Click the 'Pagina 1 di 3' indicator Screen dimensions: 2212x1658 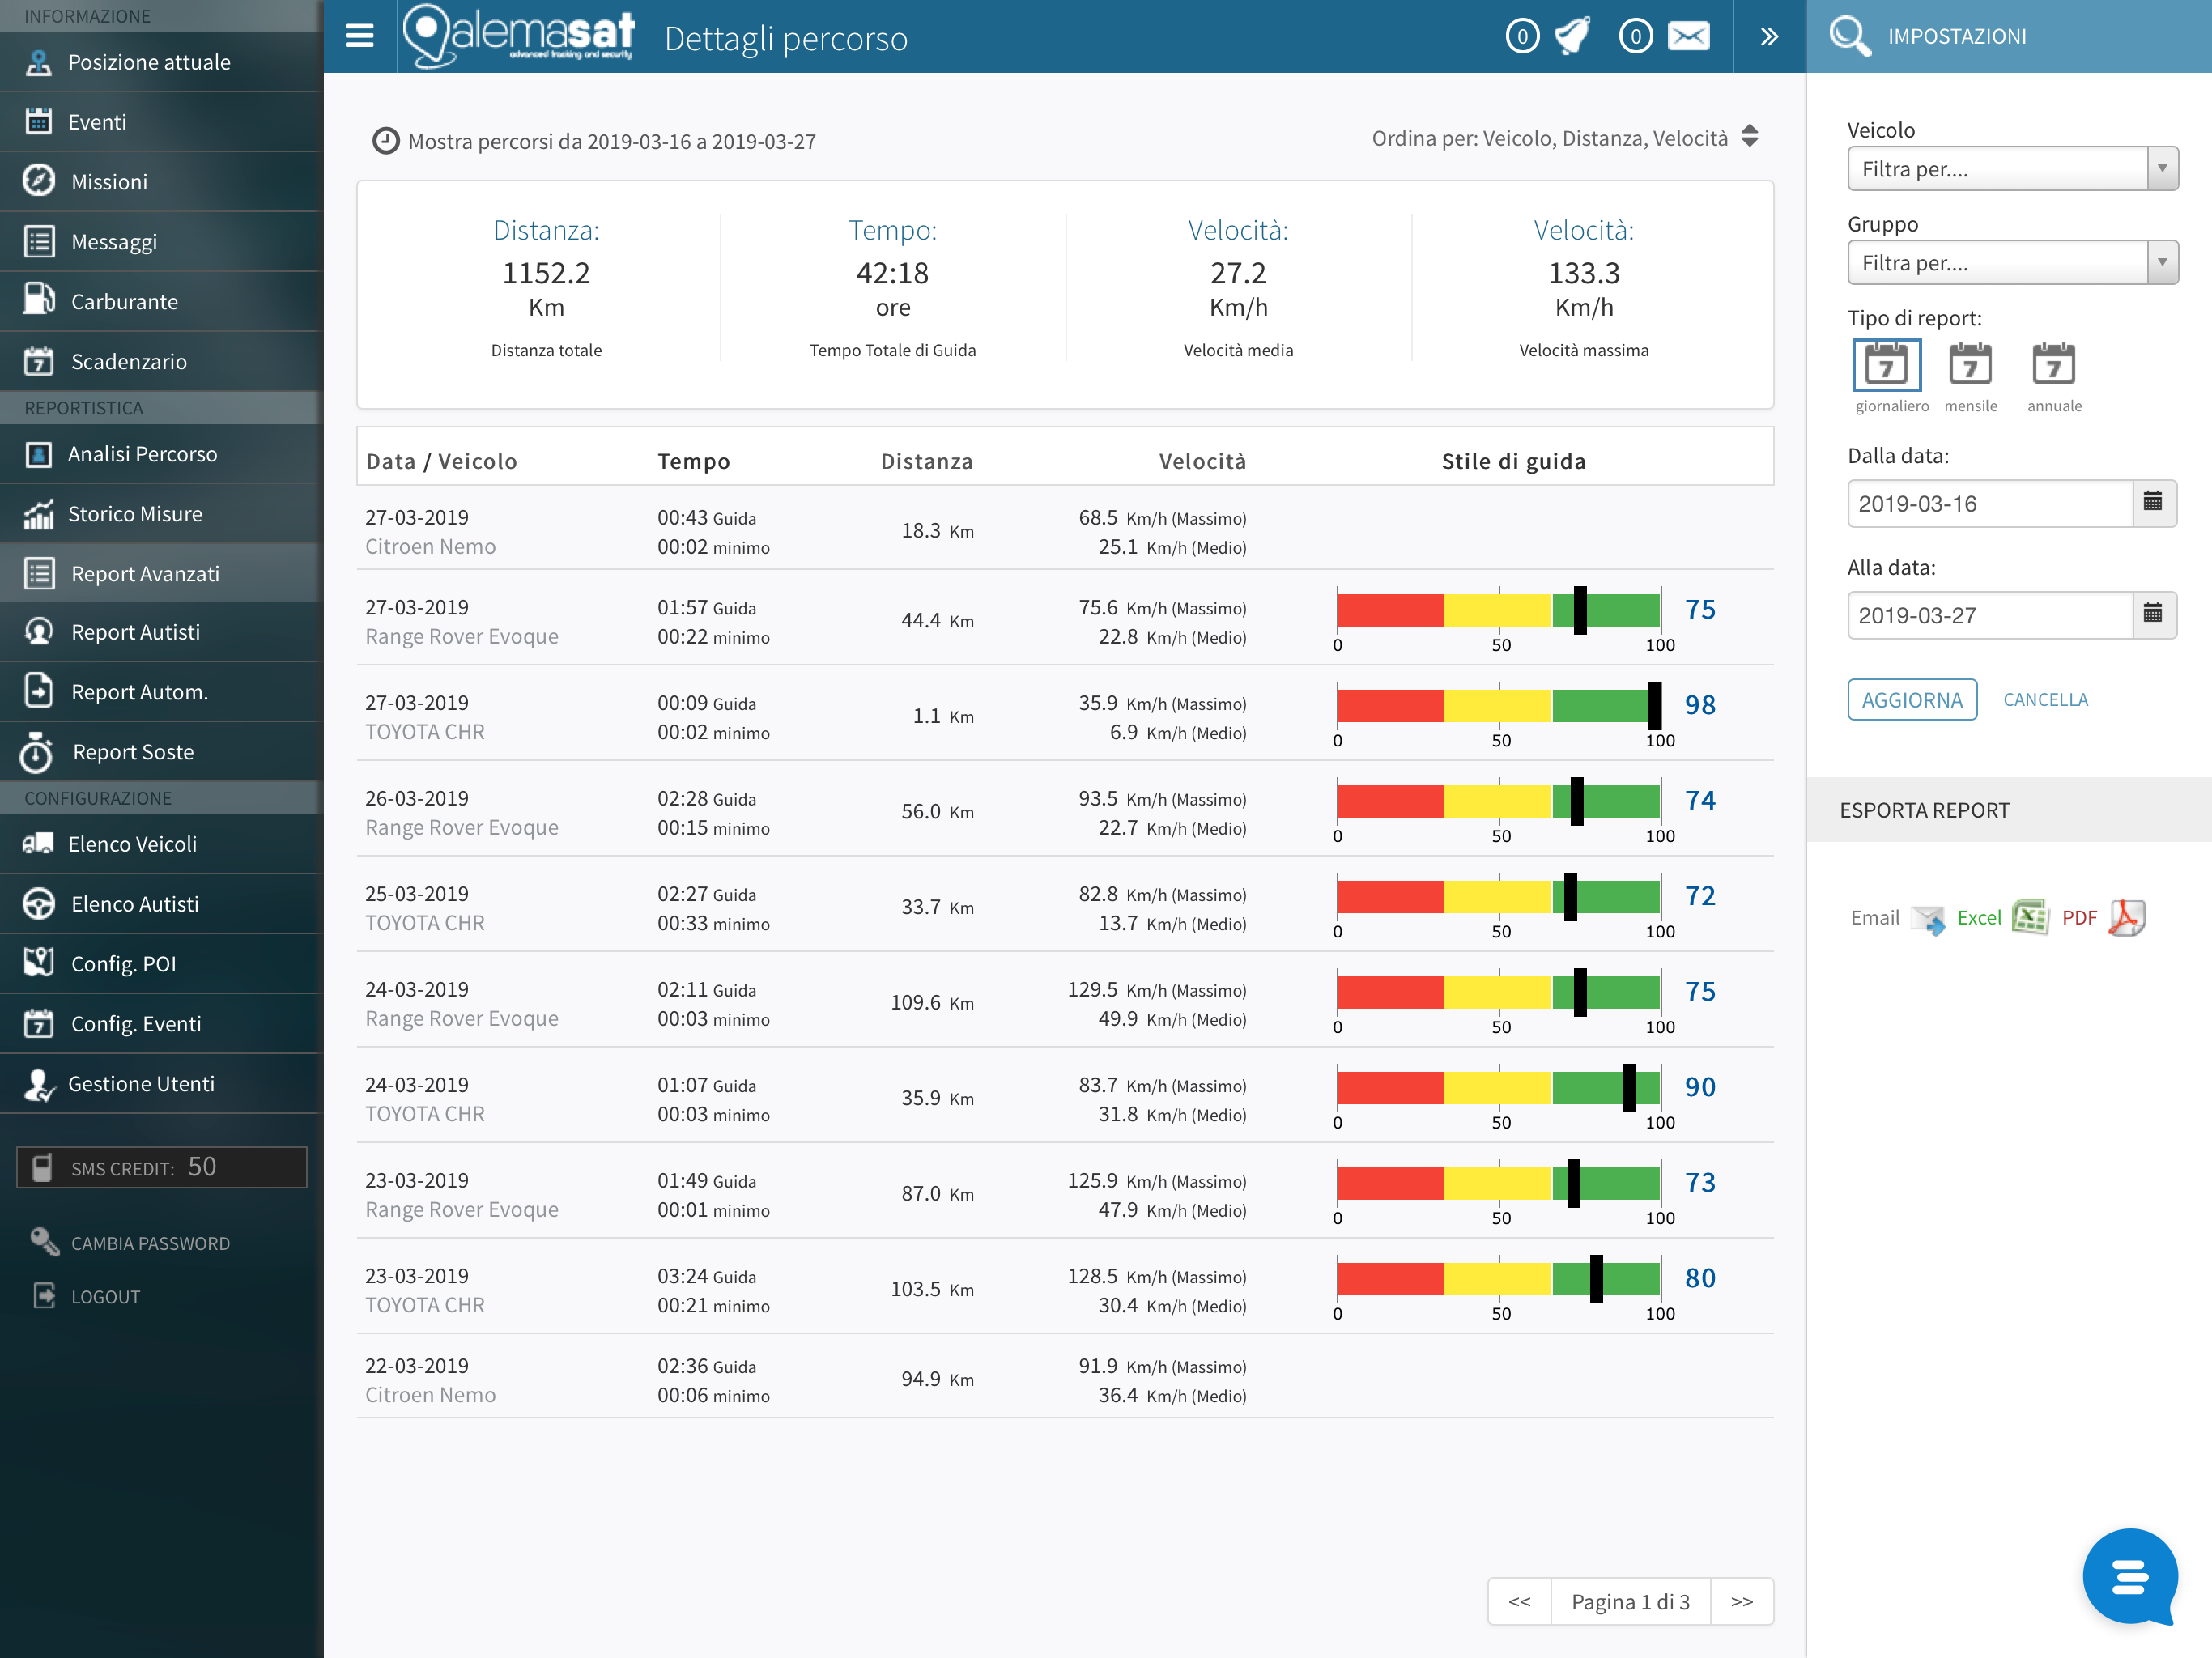(1630, 1601)
